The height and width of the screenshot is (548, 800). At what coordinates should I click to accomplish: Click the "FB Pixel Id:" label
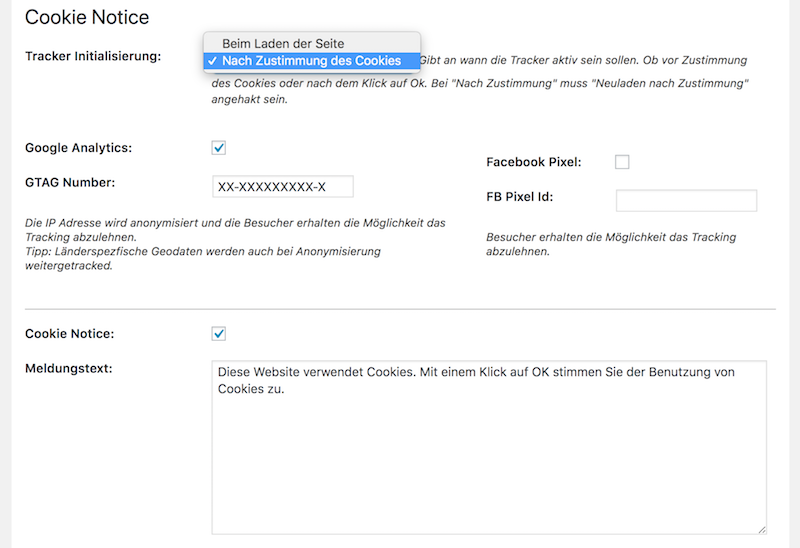point(520,196)
